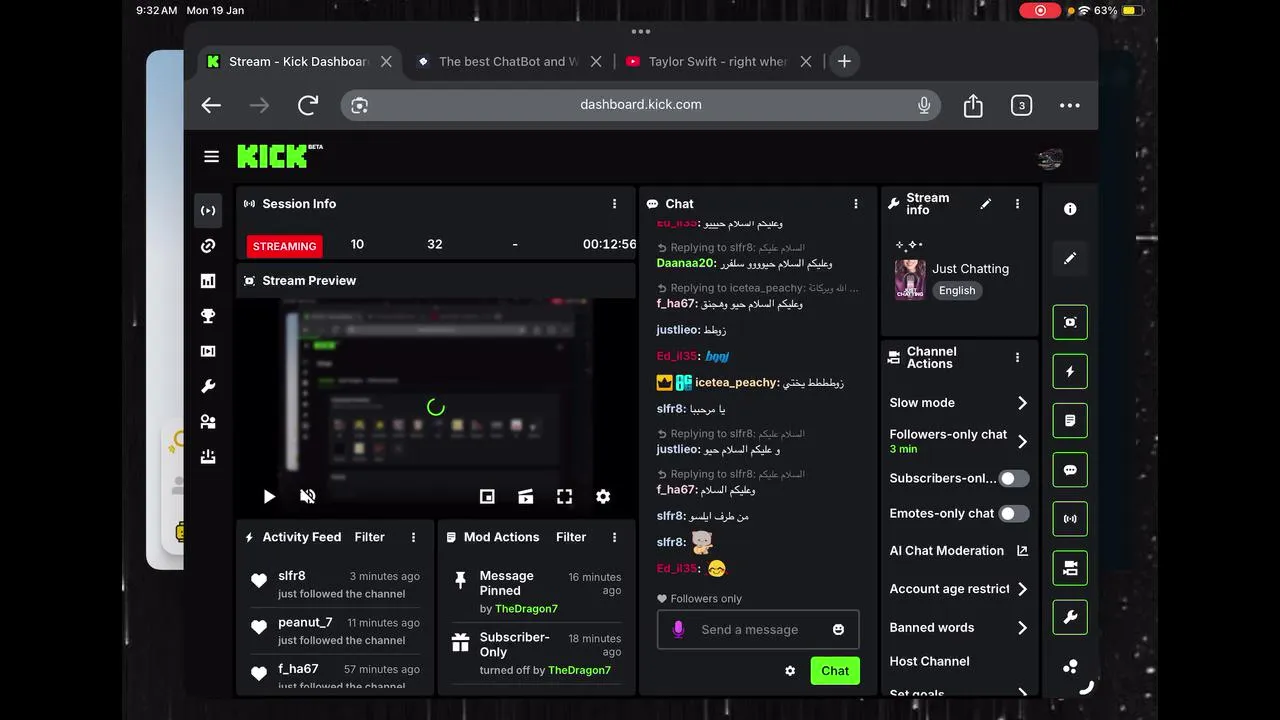Open Stream info three-dot menu
This screenshot has width=1280, height=720.
pos(1017,204)
